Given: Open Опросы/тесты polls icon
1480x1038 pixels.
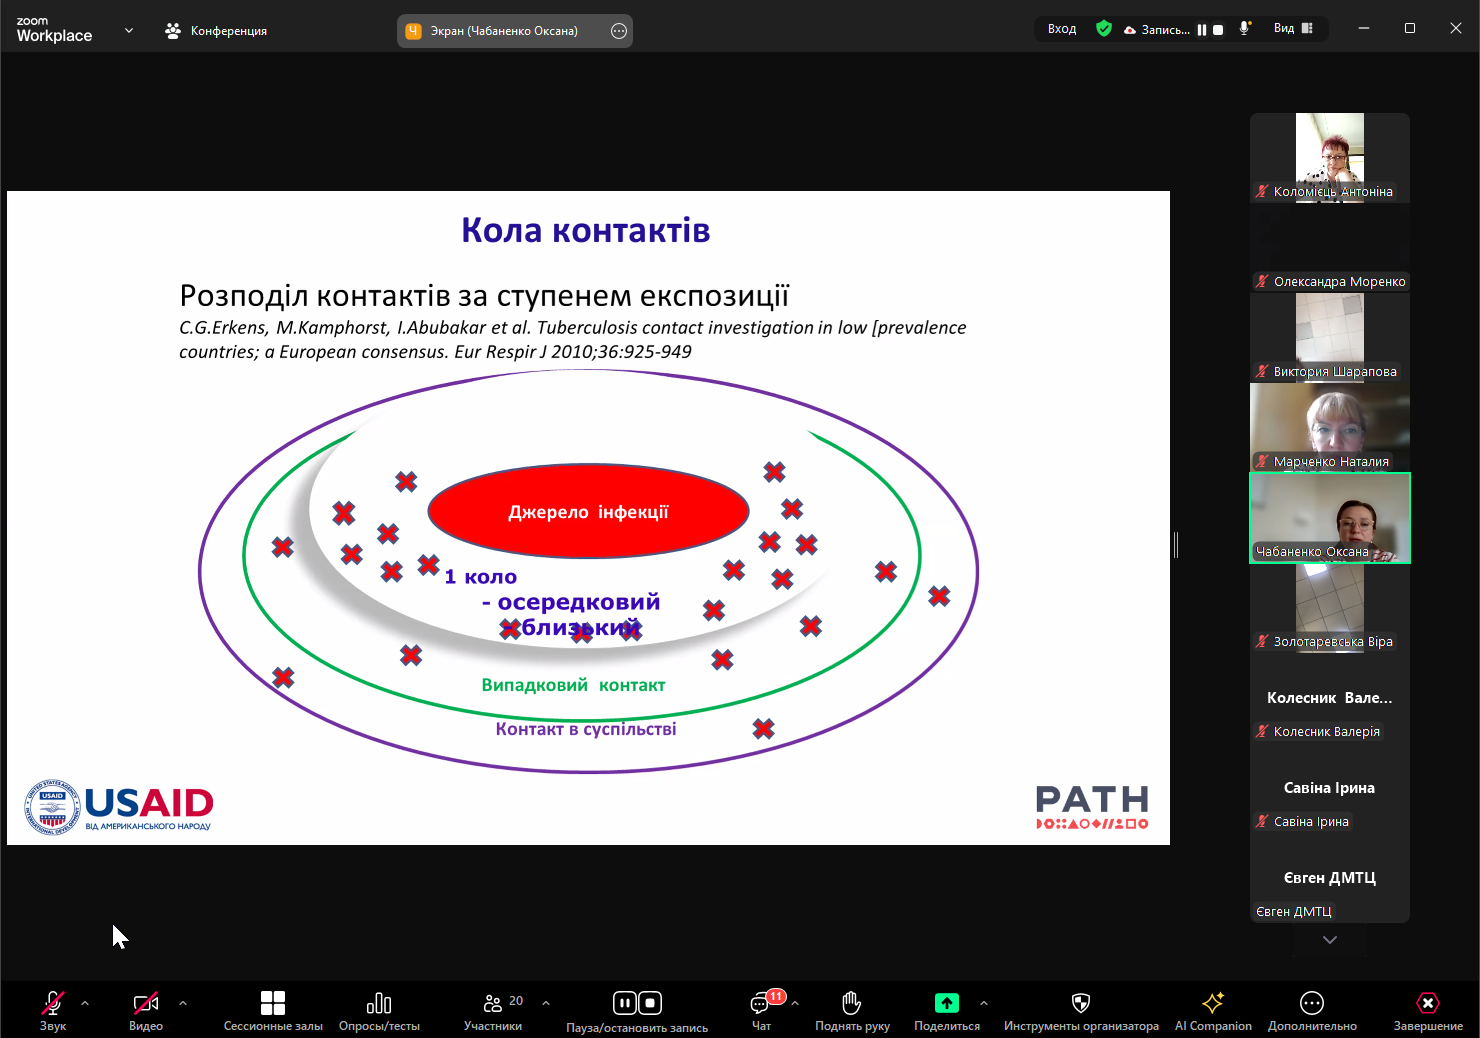Looking at the screenshot, I should [x=379, y=1003].
